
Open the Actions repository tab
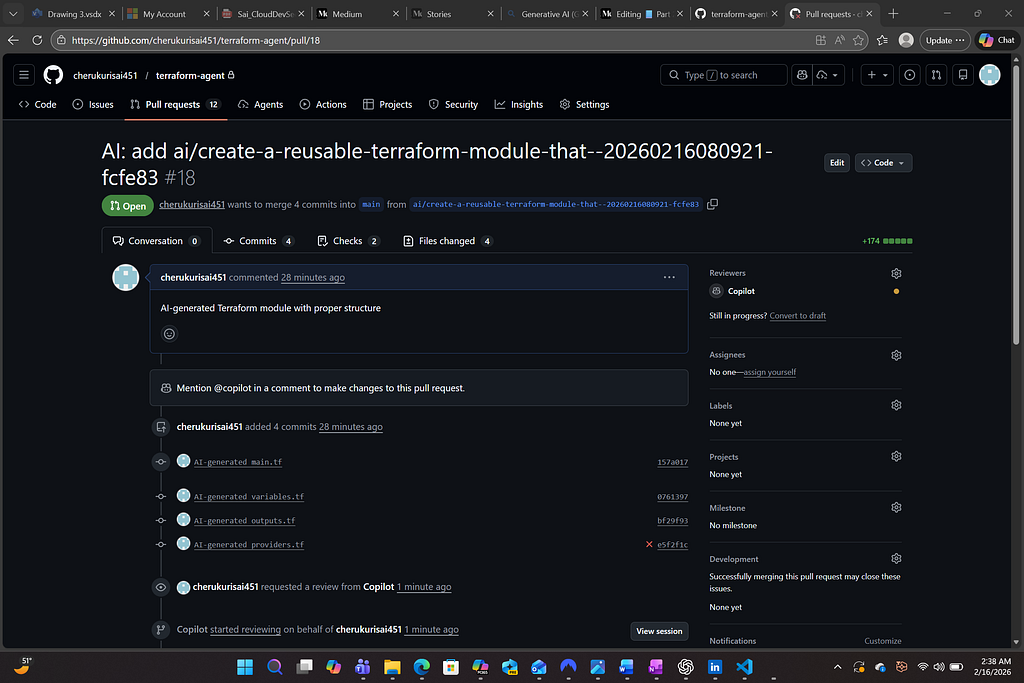point(323,104)
